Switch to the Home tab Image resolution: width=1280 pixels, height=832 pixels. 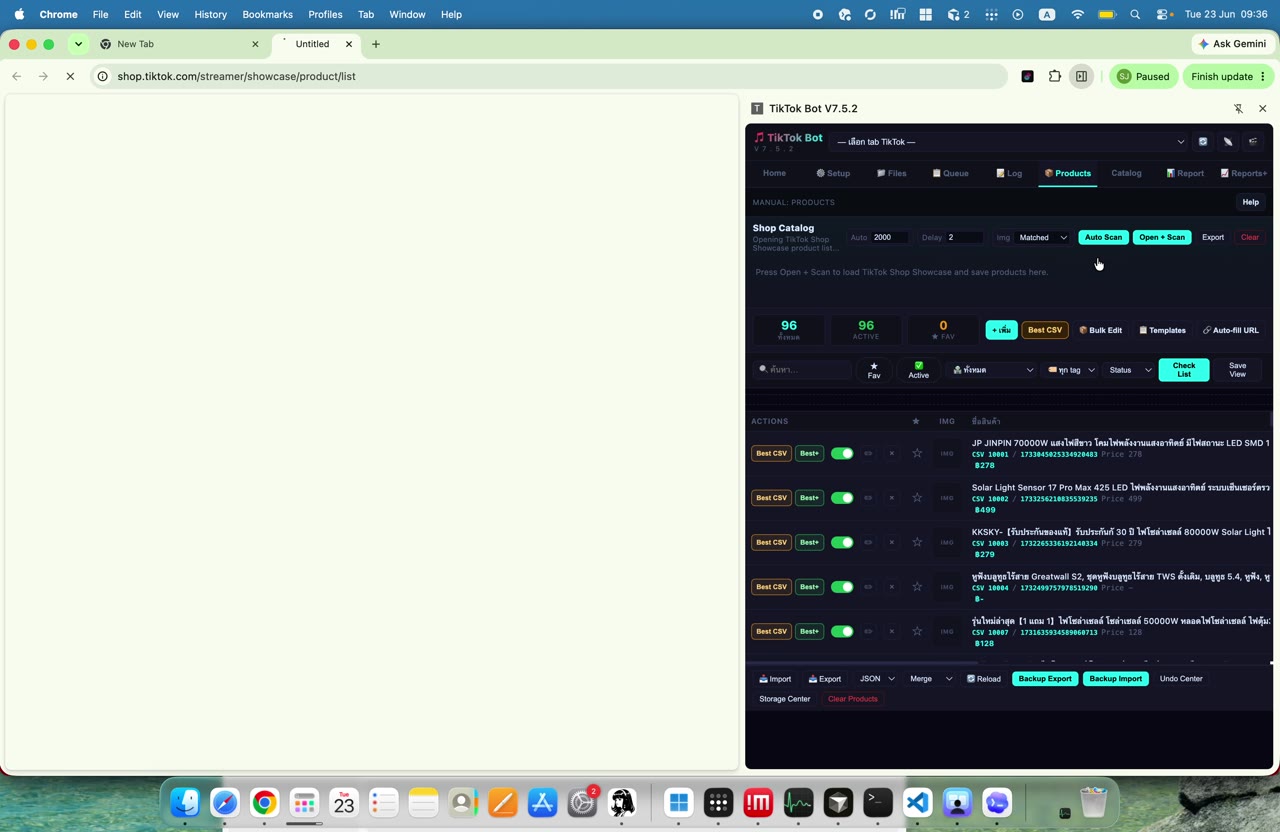point(774,173)
